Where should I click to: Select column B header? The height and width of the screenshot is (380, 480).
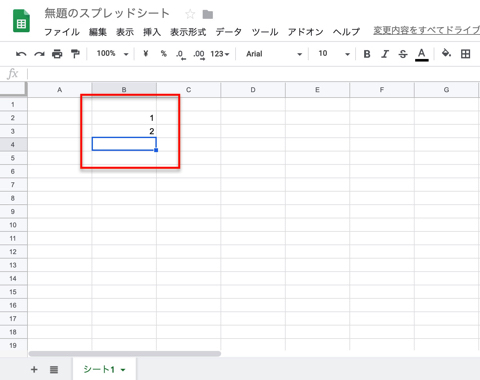pyautogui.click(x=124, y=90)
